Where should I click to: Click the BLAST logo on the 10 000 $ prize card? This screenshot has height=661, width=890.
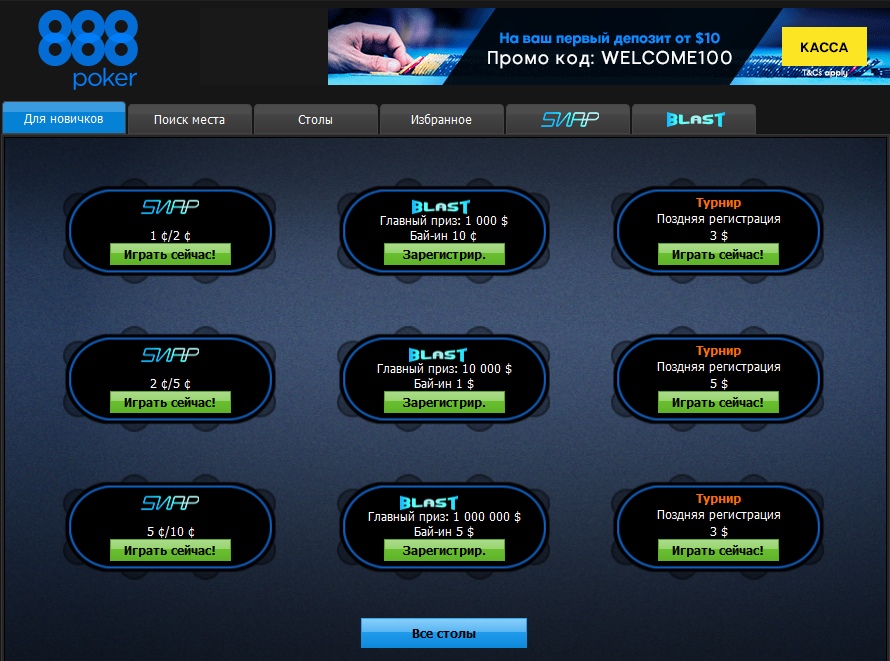(438, 355)
